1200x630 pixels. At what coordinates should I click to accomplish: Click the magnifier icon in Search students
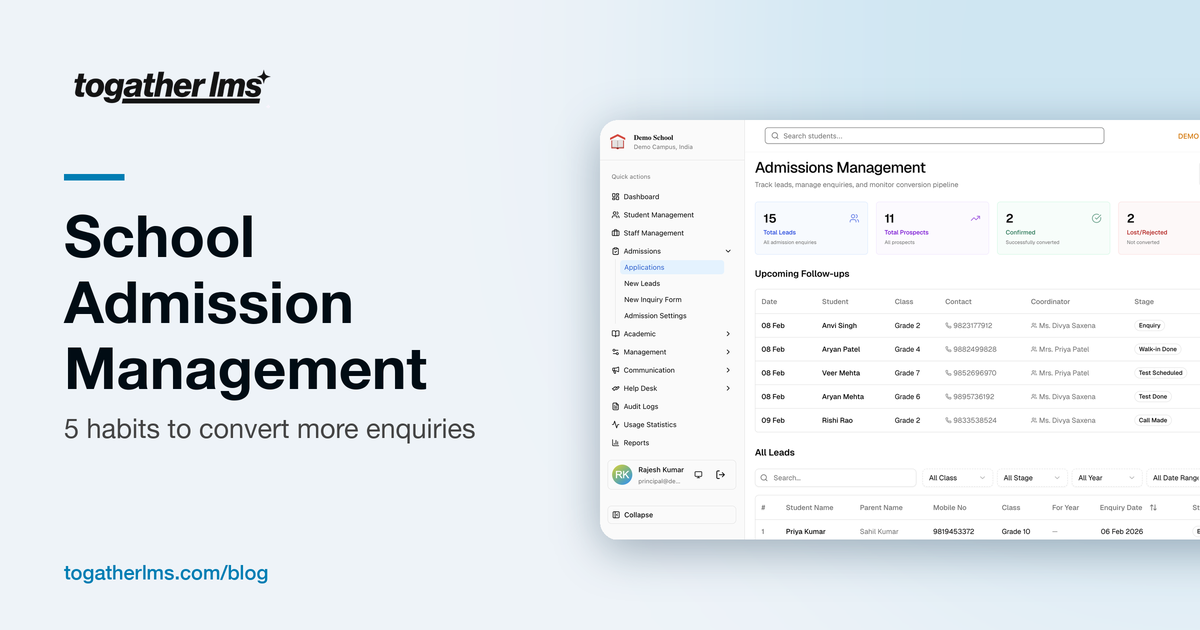click(x=774, y=136)
